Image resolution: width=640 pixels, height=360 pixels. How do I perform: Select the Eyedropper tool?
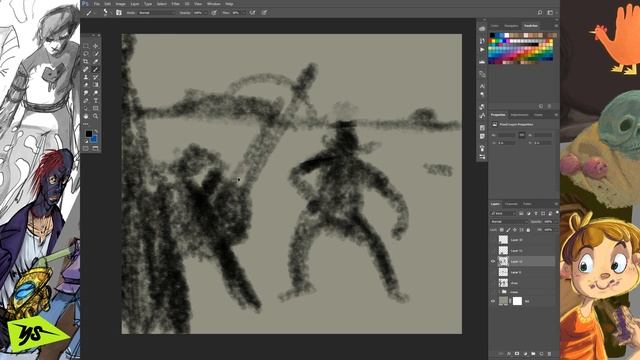pos(96,62)
